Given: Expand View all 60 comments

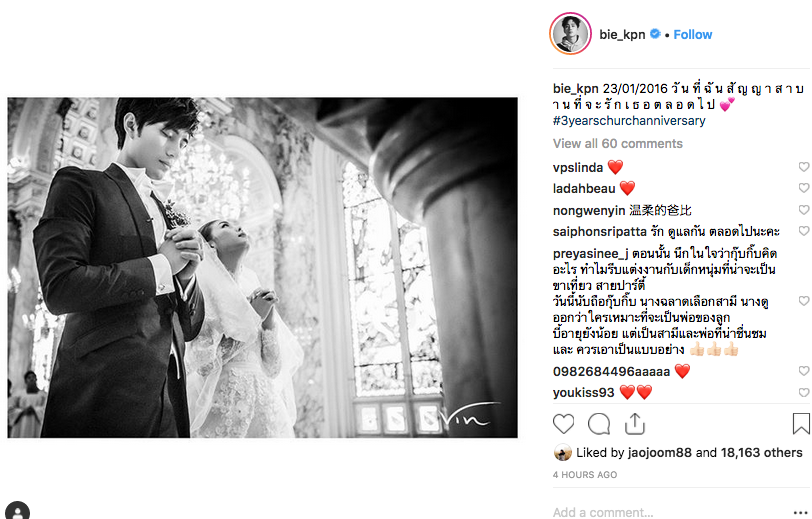Looking at the screenshot, I should [618, 143].
